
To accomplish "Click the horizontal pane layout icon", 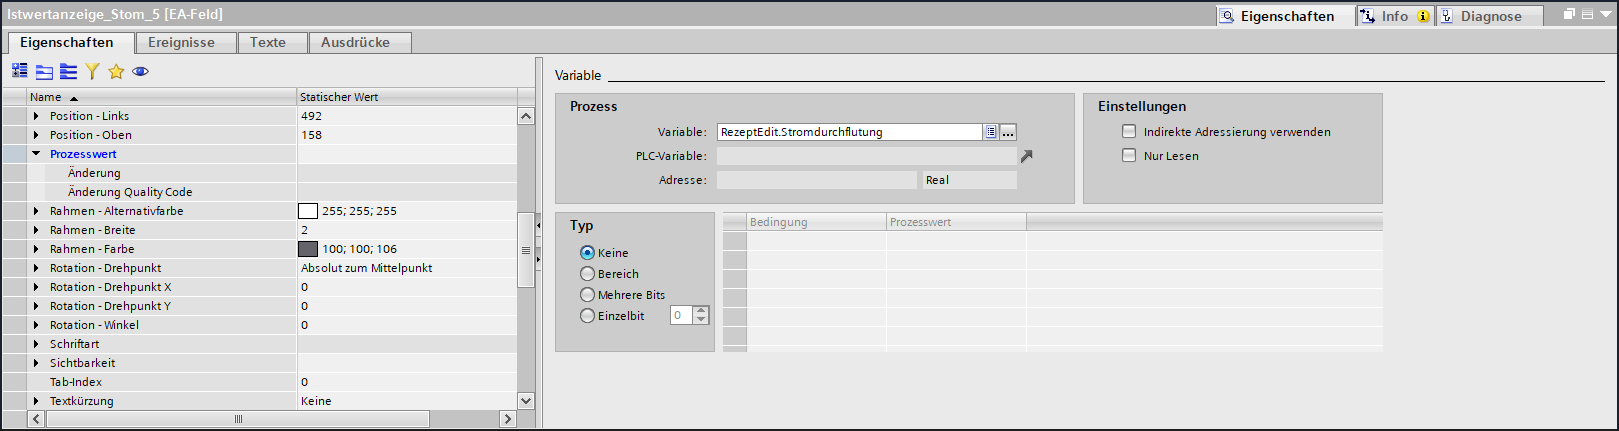I will pos(1587,15).
